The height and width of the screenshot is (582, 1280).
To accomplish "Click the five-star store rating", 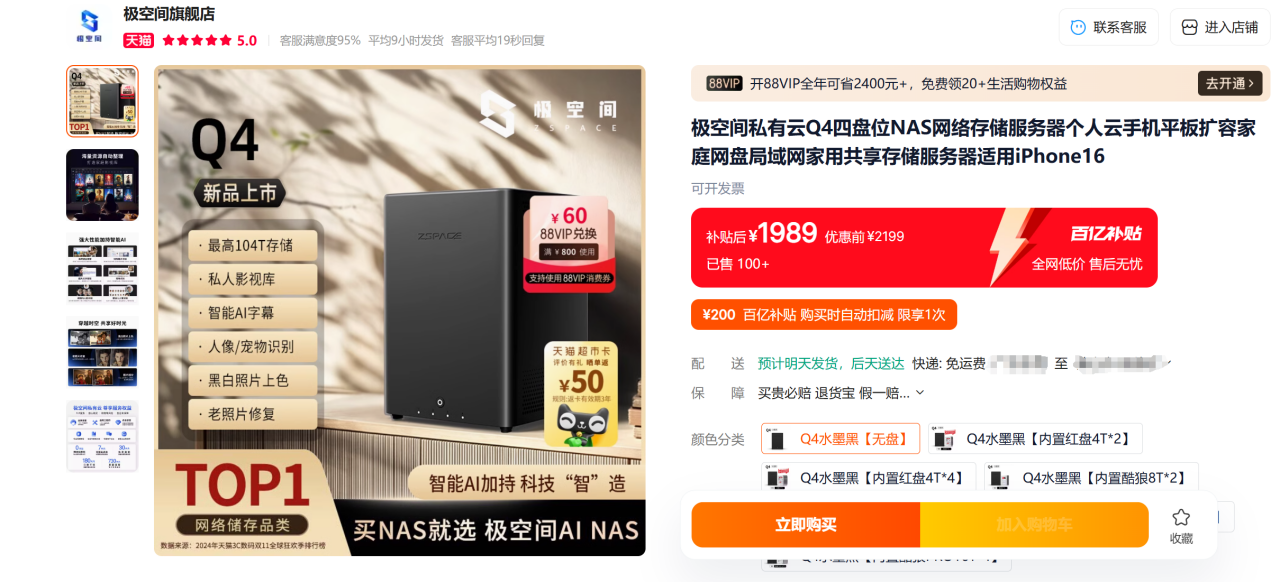I will 197,41.
